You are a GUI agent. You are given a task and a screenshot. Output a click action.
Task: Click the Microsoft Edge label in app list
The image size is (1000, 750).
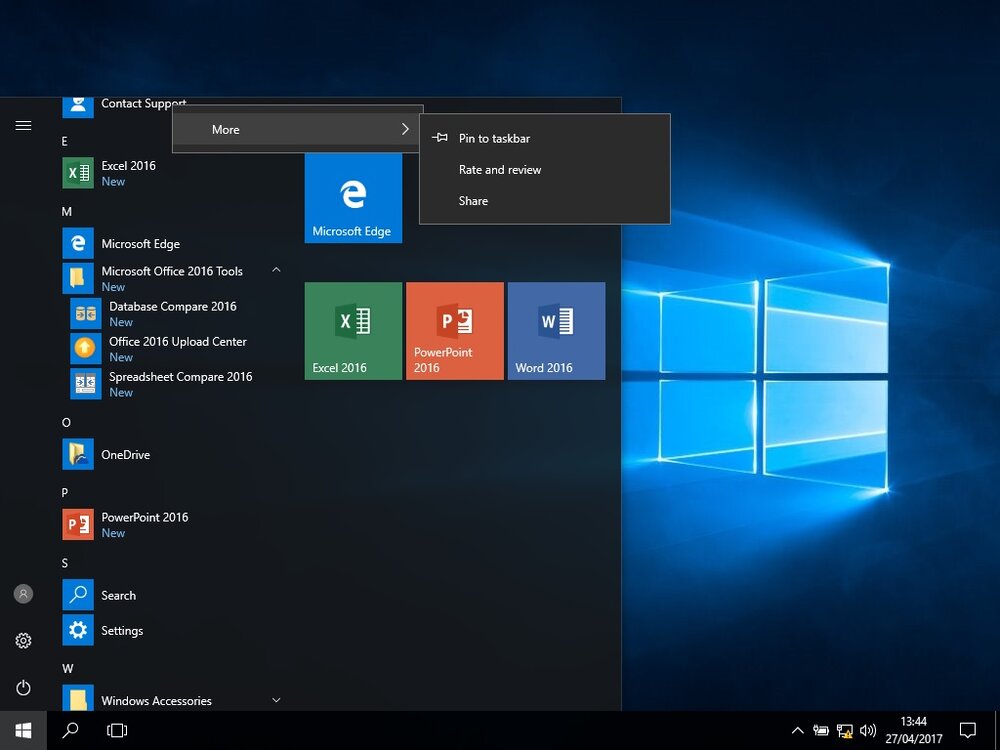coord(140,244)
